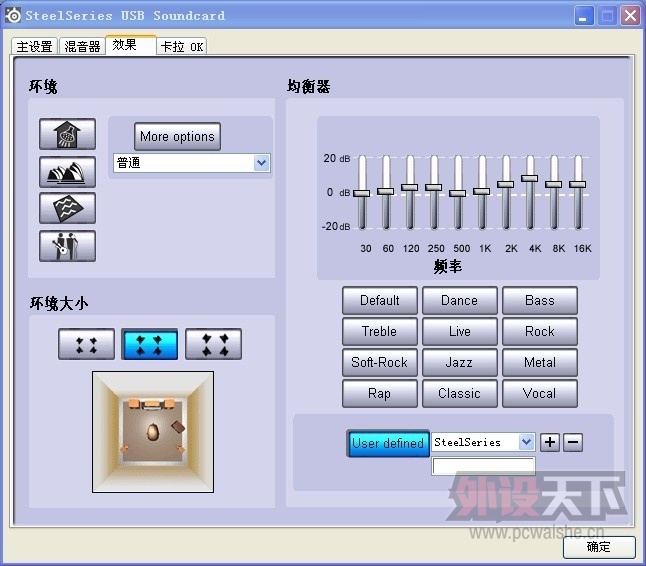Apply the Treble equalizer preset
This screenshot has height=566, width=646.
click(379, 332)
